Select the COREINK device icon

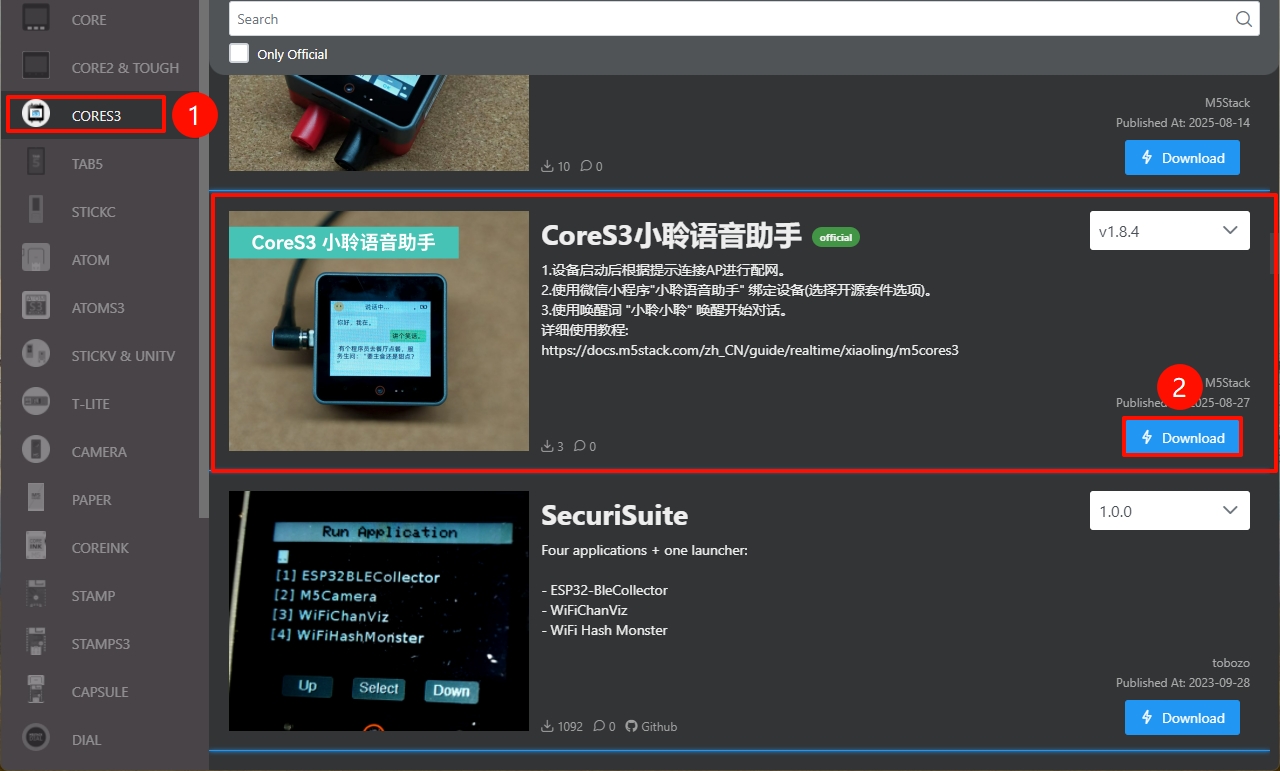coord(36,547)
